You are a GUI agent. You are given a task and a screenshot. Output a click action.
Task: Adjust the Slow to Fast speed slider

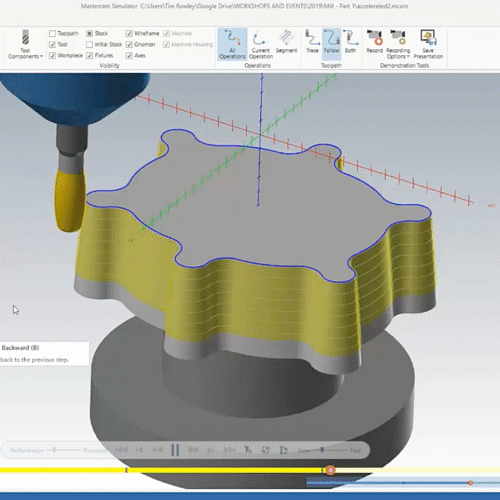(322, 450)
